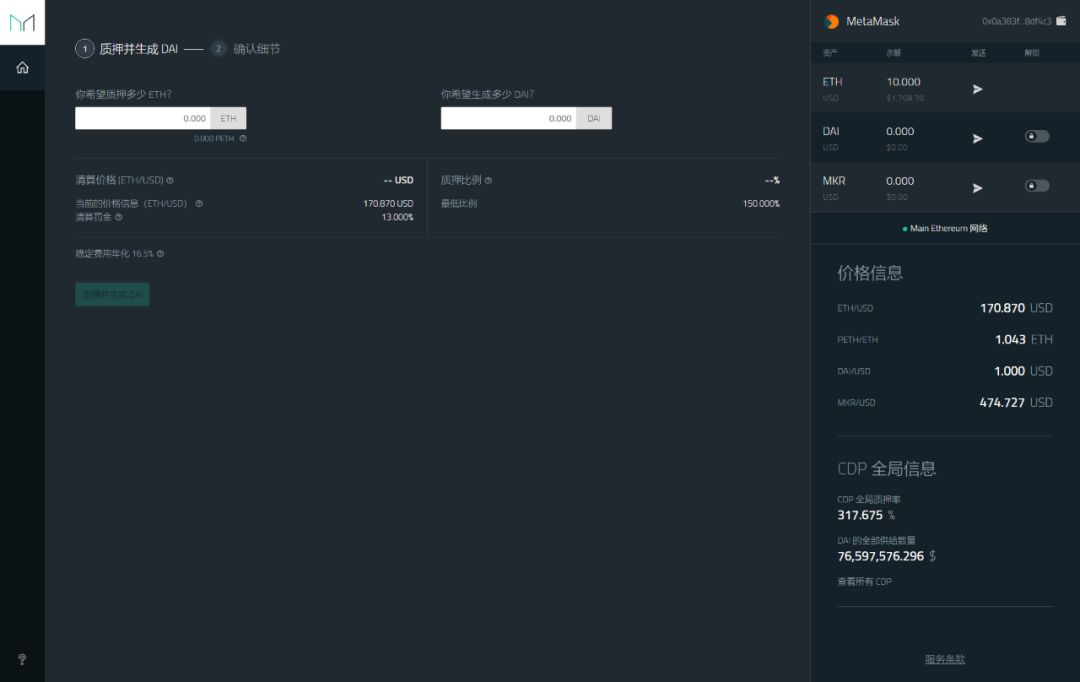Select the Home icon in the left sidebar
This screenshot has width=1080, height=682.
pyautogui.click(x=22, y=68)
